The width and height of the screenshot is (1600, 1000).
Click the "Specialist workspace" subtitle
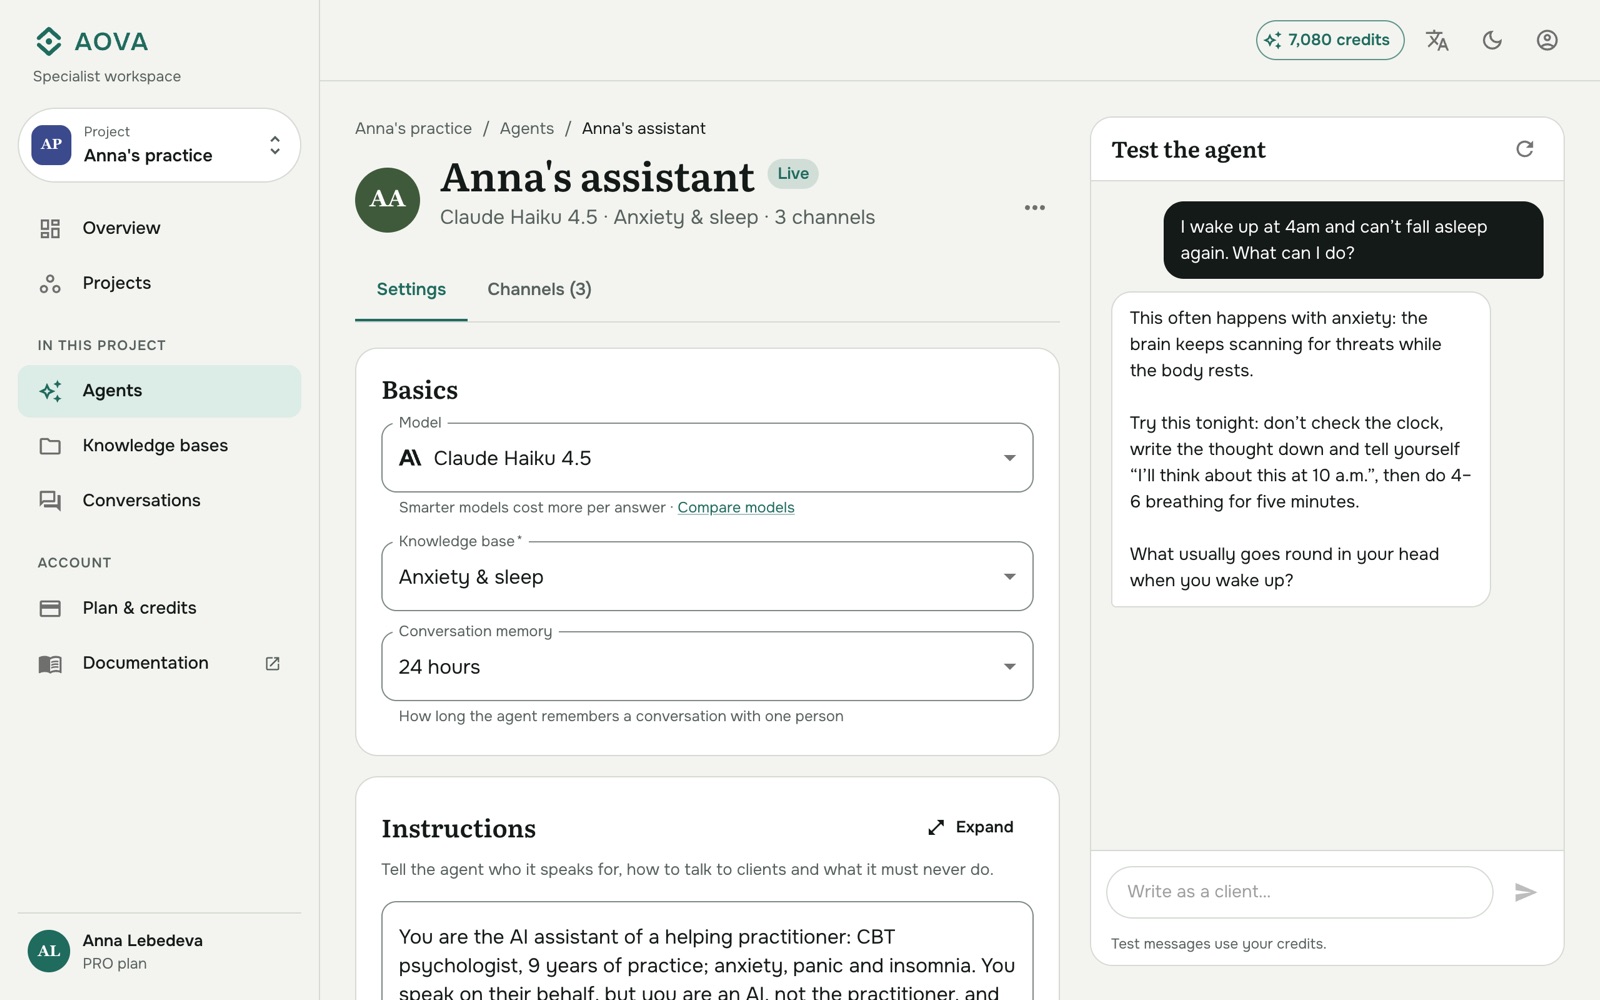[107, 77]
